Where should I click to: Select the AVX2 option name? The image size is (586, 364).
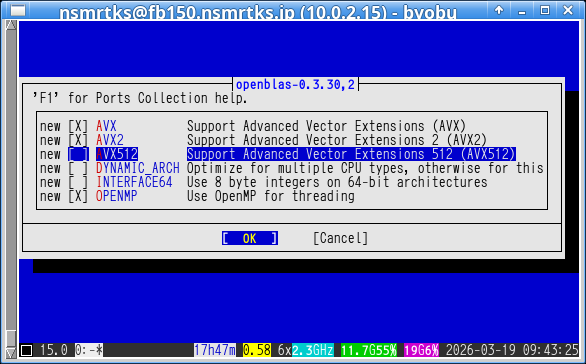(110, 140)
